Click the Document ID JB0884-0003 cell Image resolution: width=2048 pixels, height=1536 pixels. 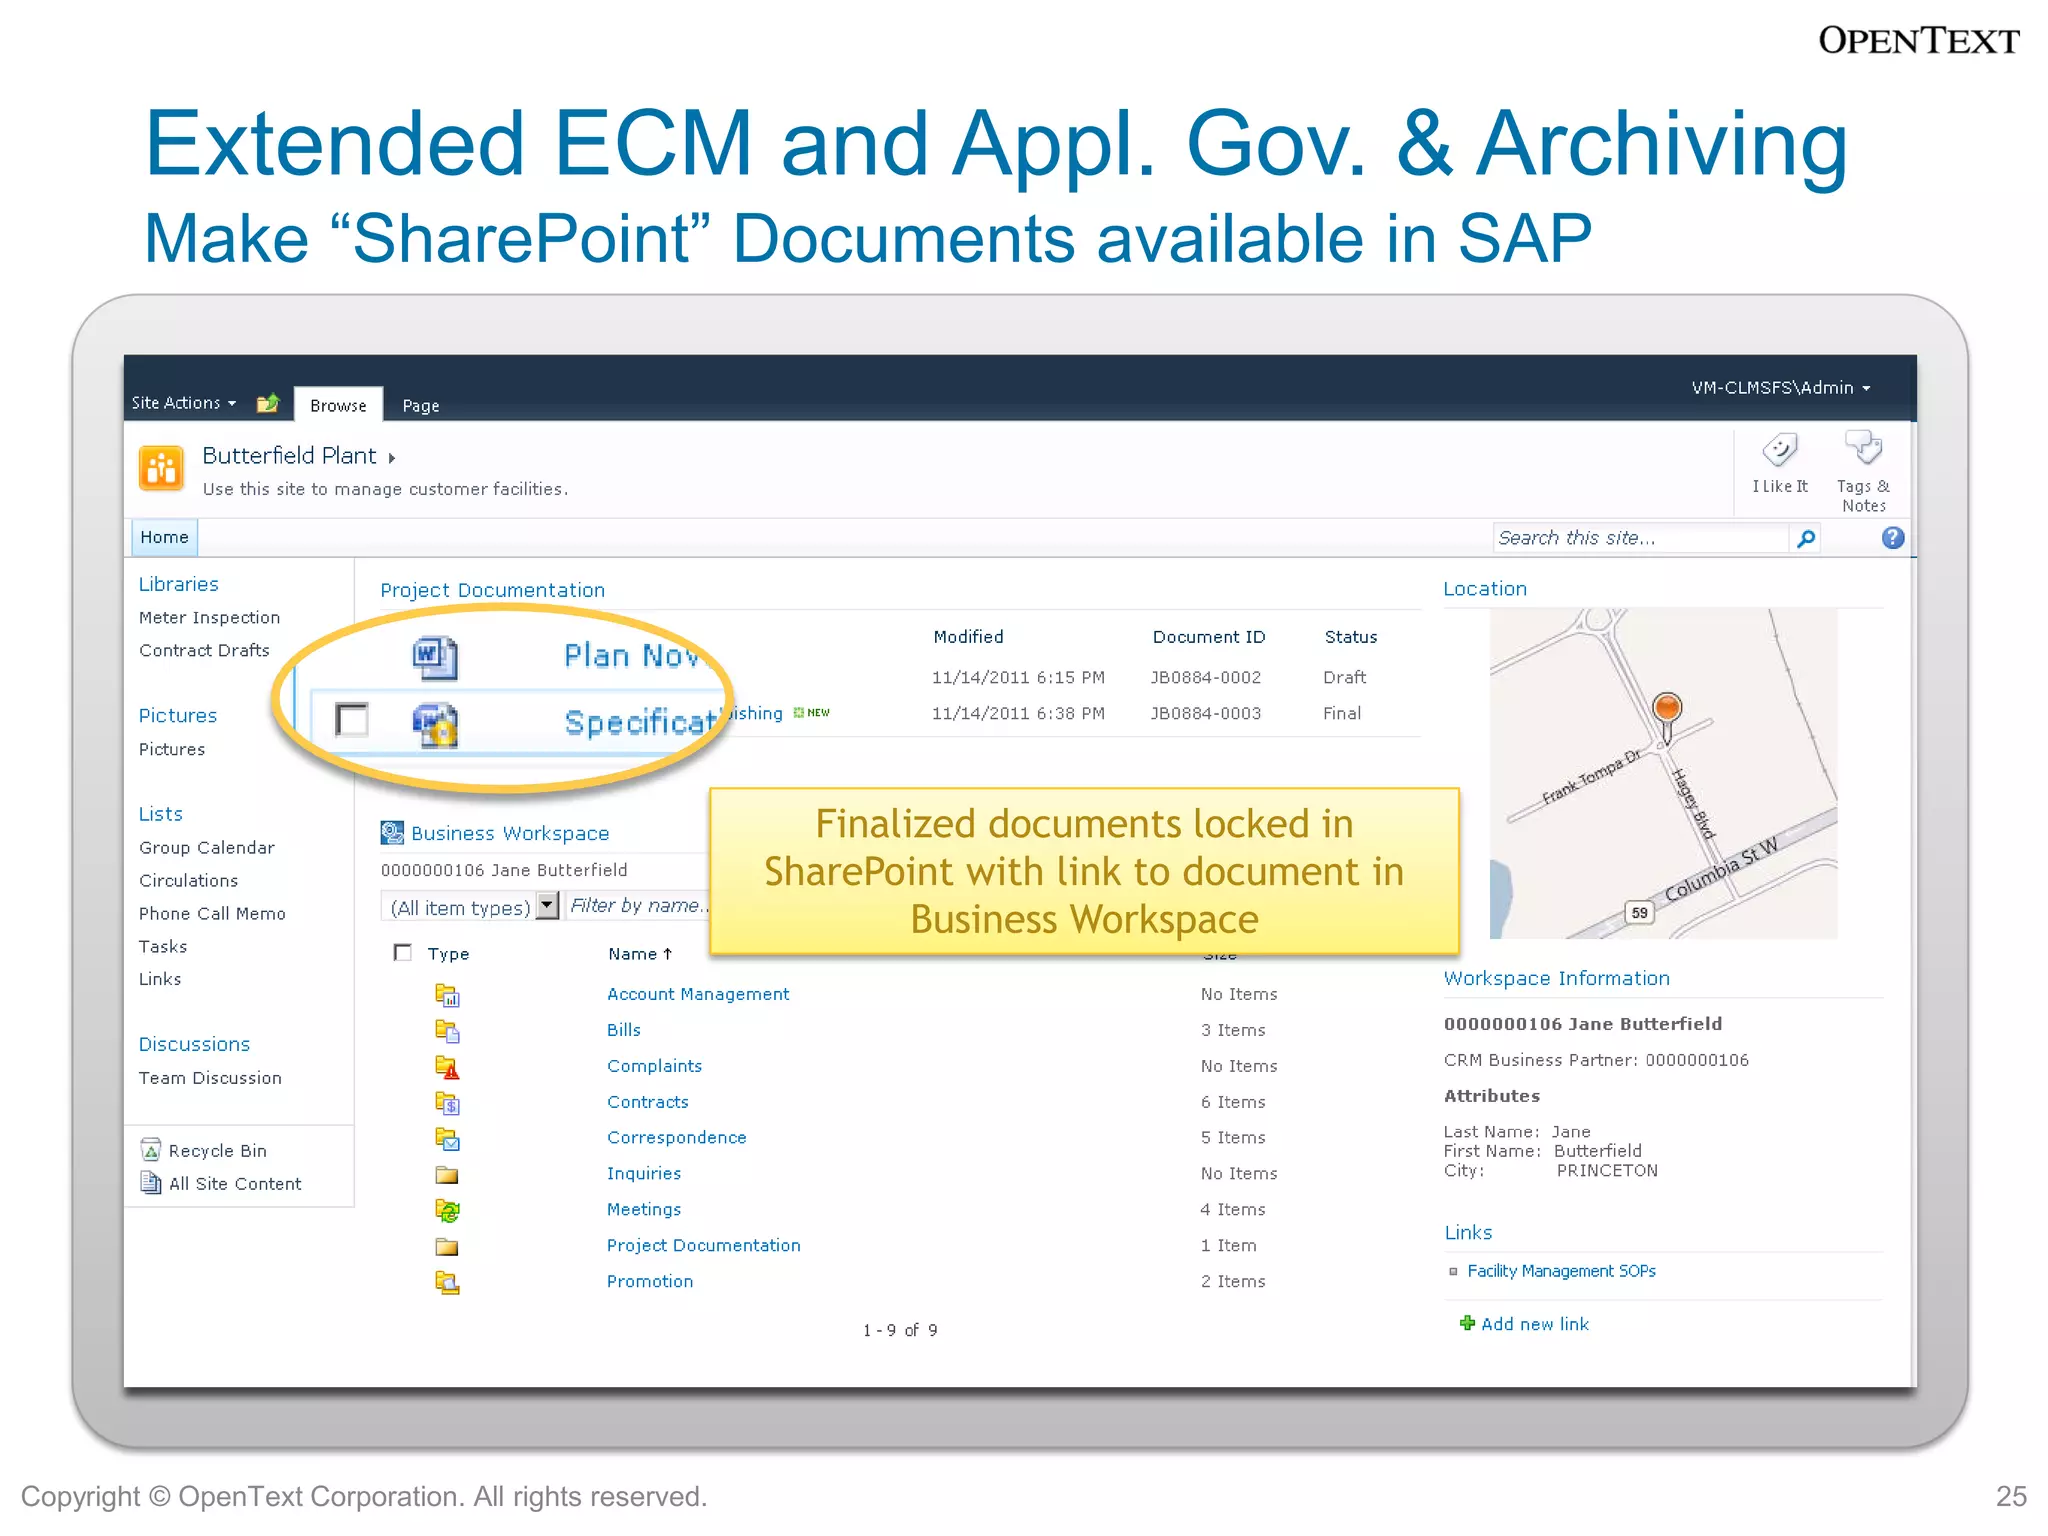pyautogui.click(x=1206, y=714)
